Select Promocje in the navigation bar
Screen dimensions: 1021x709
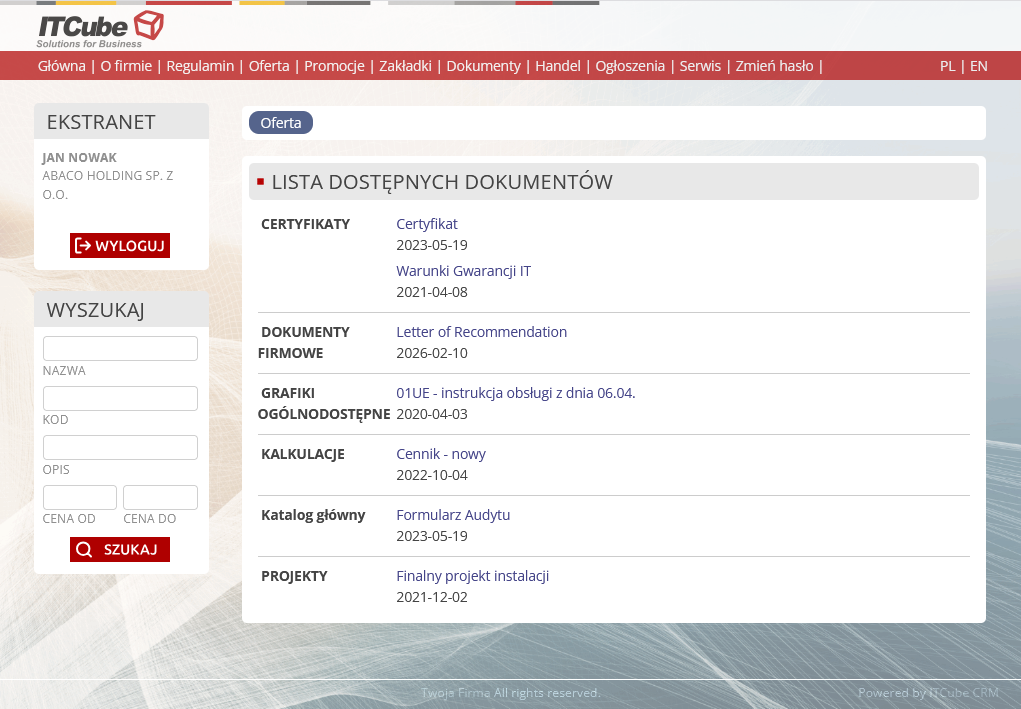tap(334, 66)
